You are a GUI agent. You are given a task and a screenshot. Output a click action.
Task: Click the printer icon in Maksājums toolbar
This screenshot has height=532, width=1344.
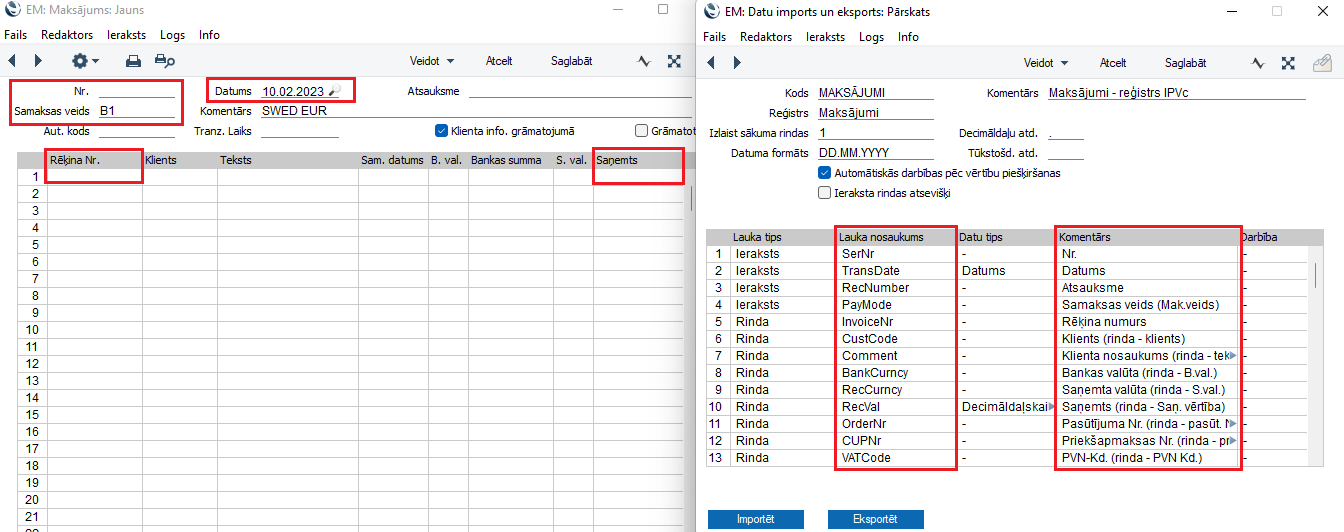(x=133, y=61)
